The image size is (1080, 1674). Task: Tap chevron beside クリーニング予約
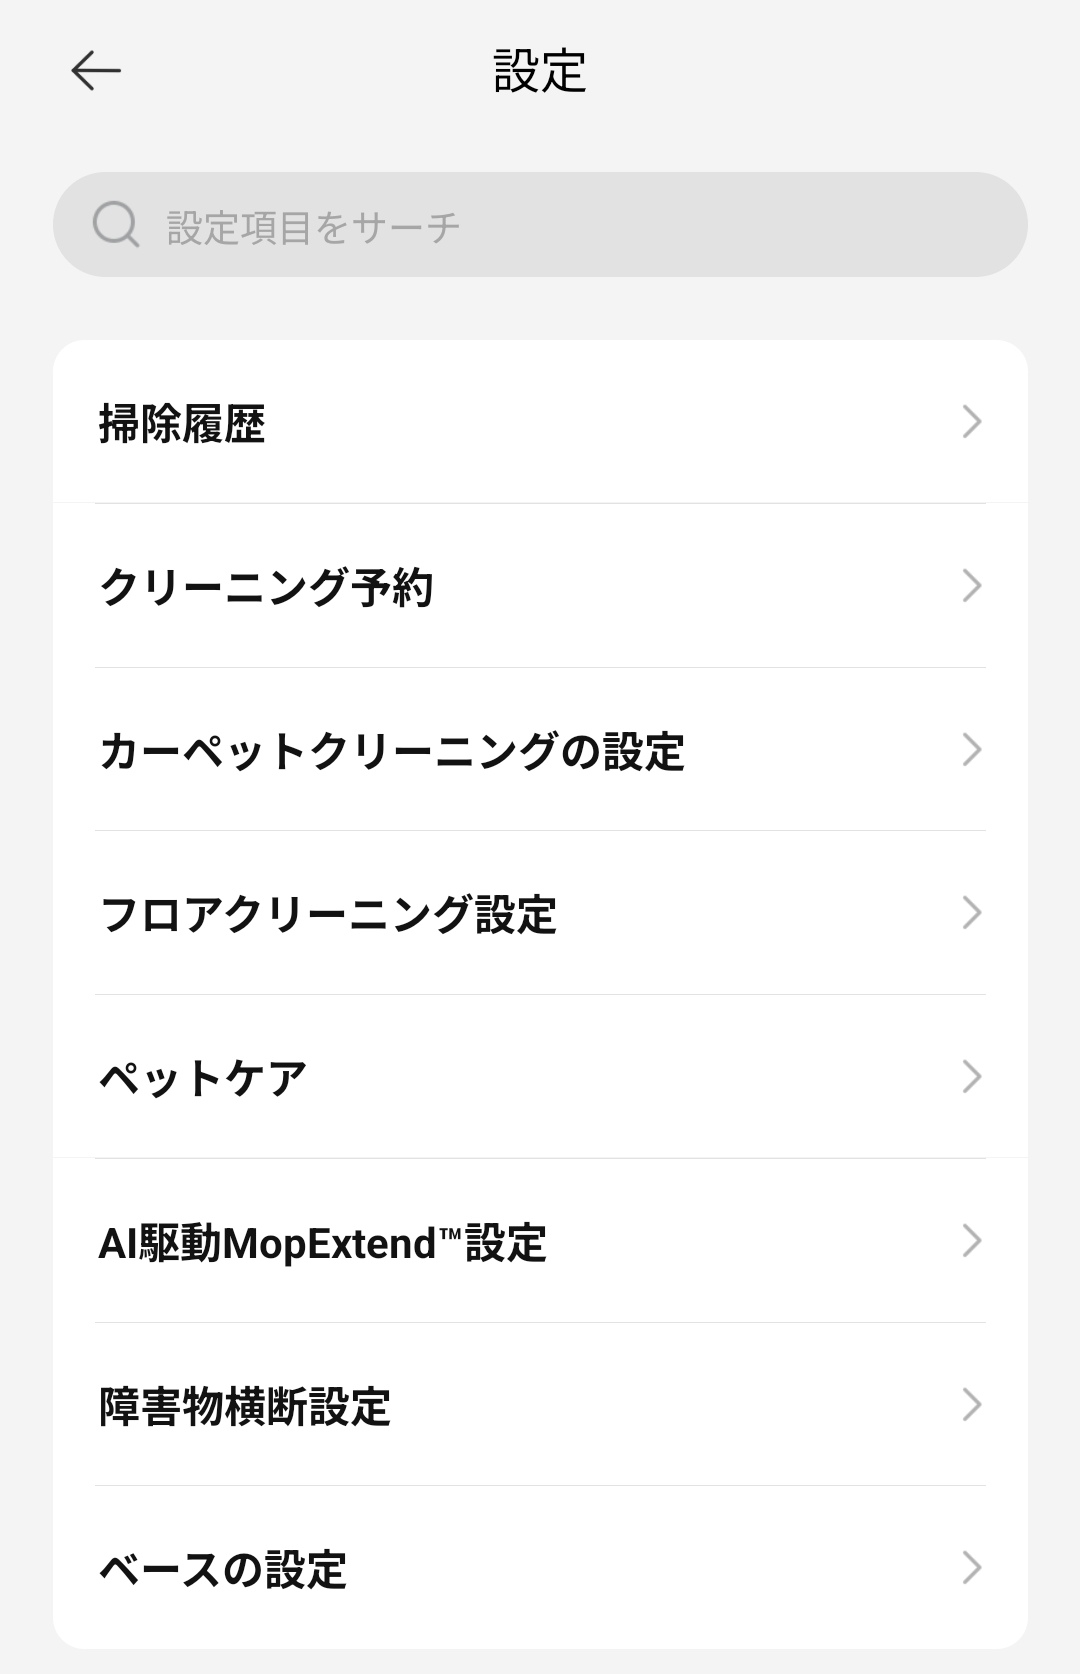pyautogui.click(x=971, y=586)
